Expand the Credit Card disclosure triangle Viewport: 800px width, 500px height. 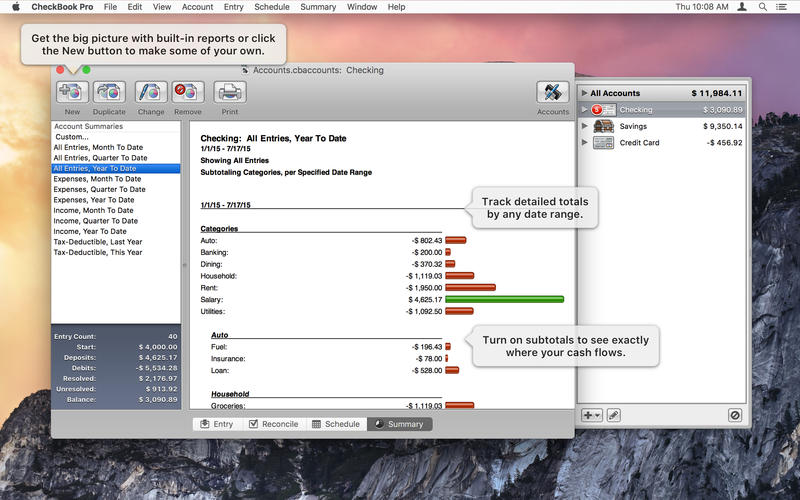coord(584,142)
